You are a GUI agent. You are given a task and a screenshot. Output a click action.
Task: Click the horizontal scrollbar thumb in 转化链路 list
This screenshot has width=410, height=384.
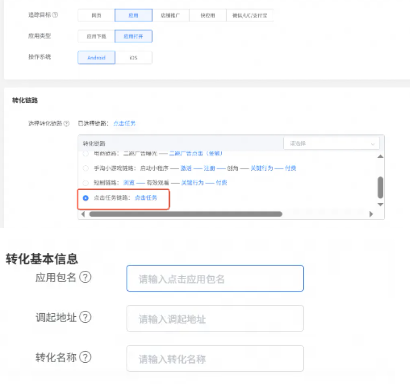pyautogui.click(x=186, y=214)
